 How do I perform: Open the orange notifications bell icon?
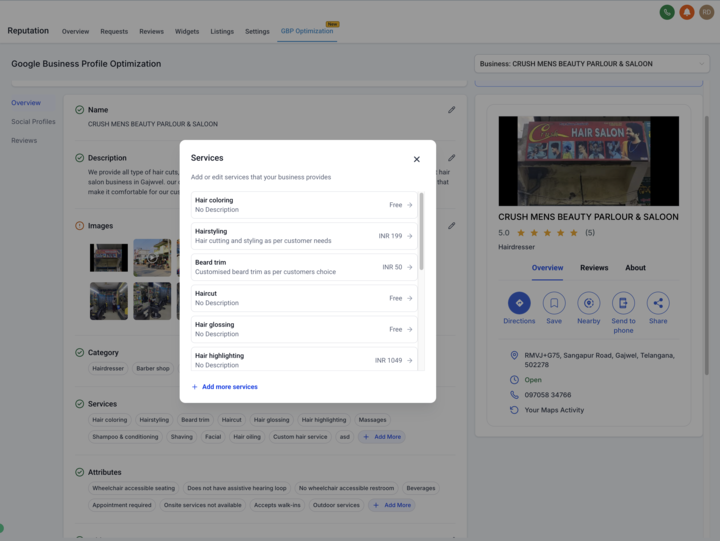point(687,12)
